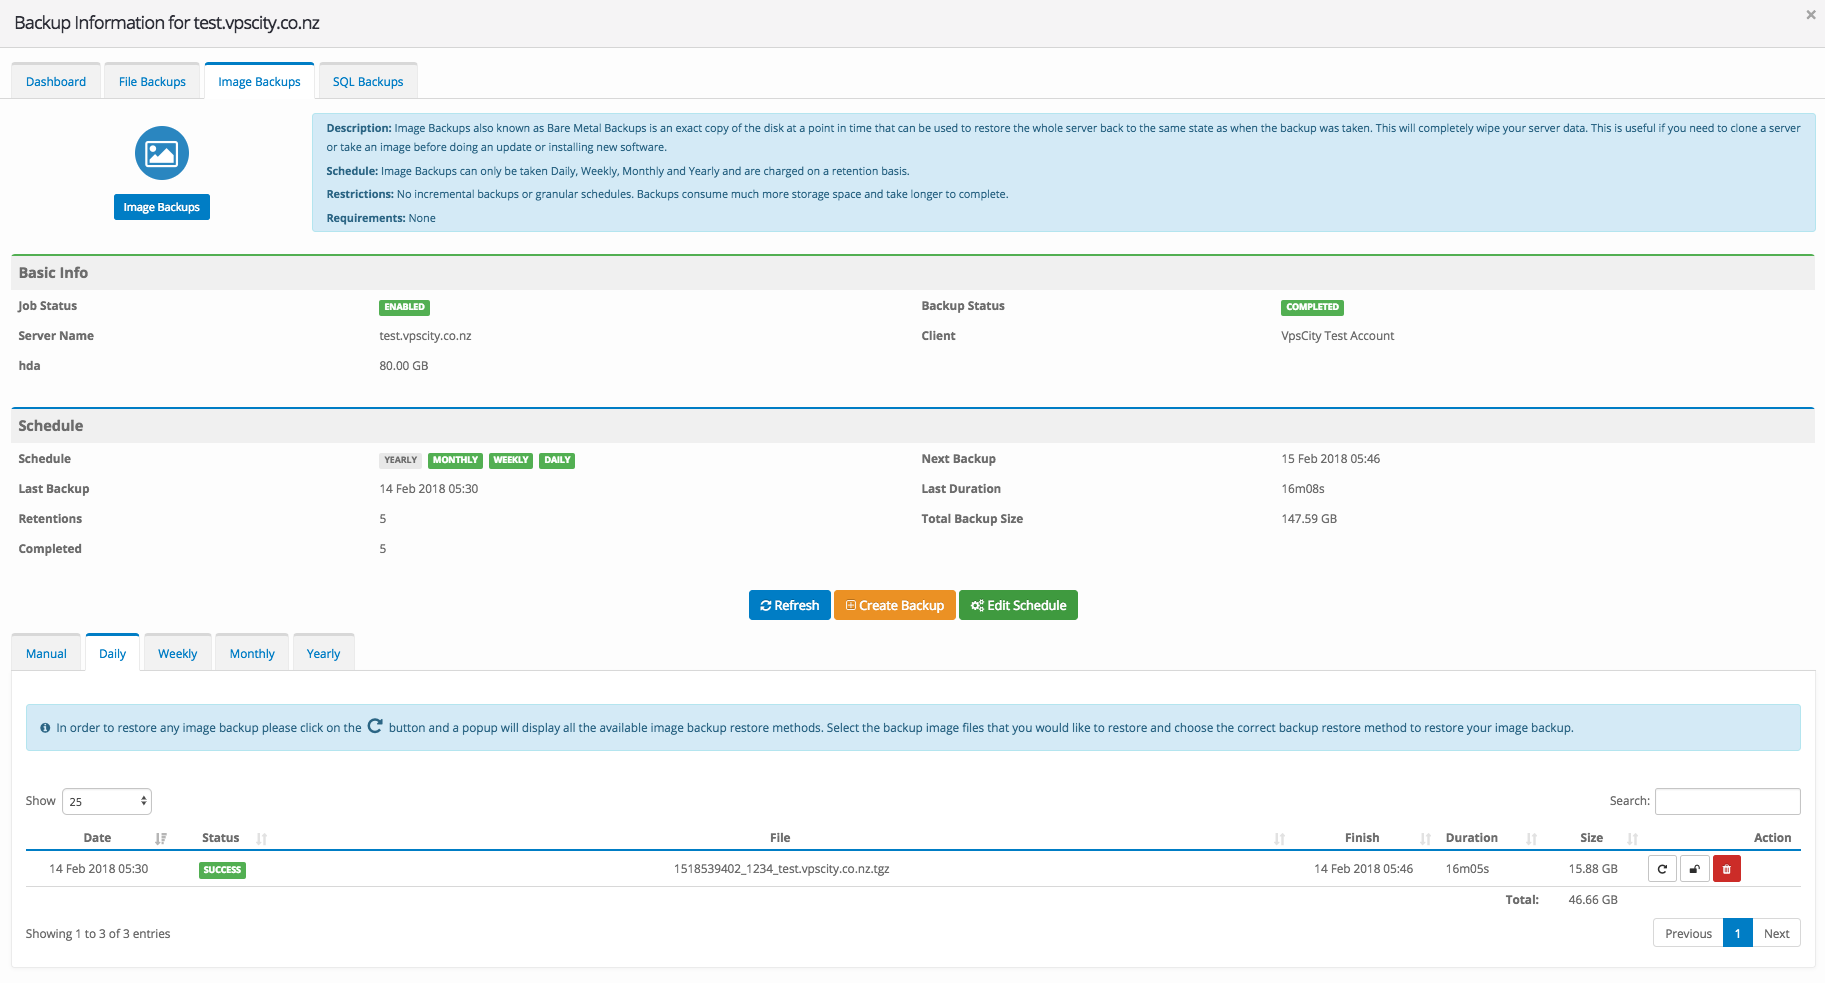Sort by Duration using its sort arrows
This screenshot has height=983, width=1825.
tap(1531, 838)
